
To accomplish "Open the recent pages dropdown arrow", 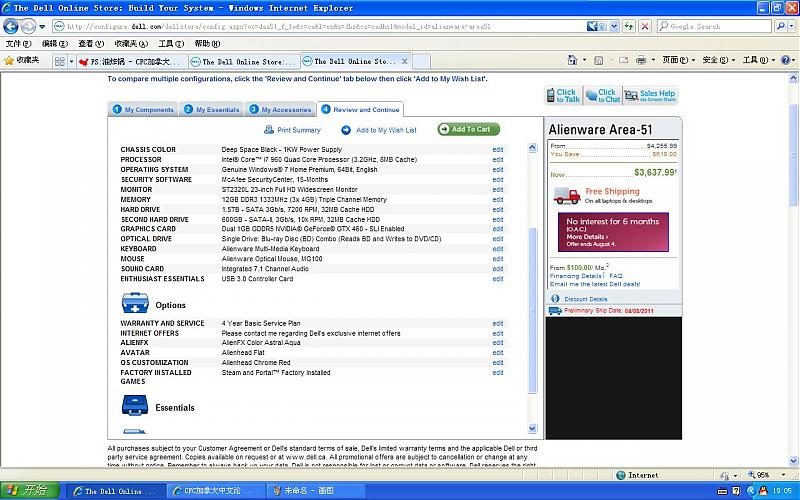I will coord(42,26).
